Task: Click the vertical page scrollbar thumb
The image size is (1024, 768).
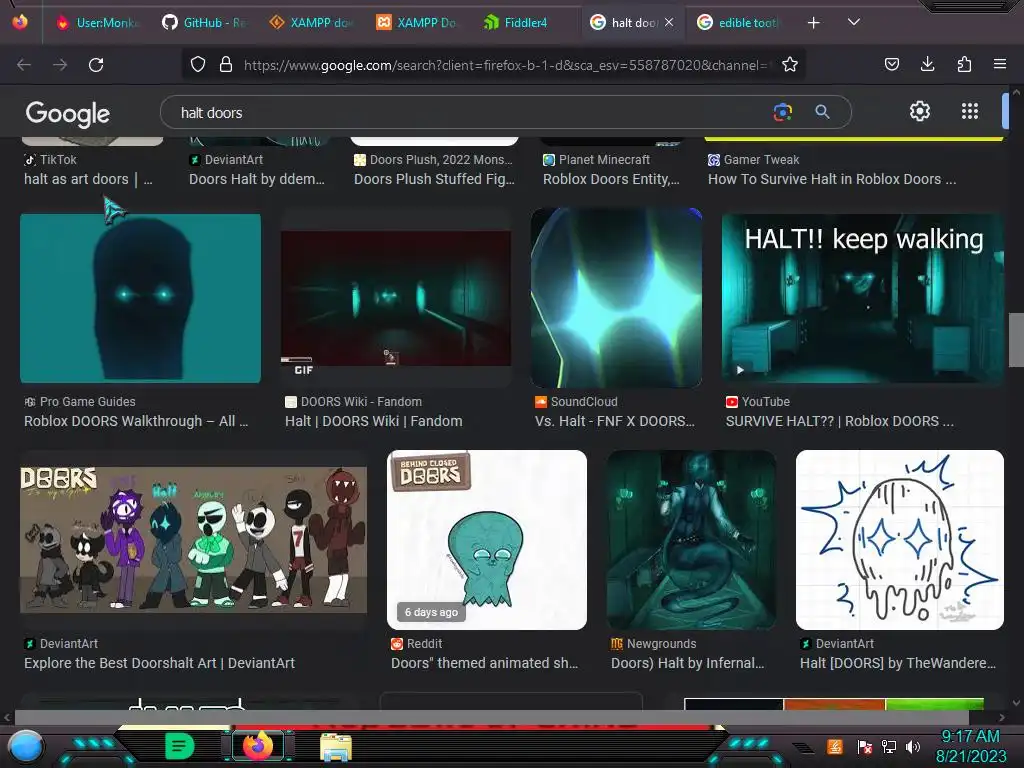Action: (1016, 340)
